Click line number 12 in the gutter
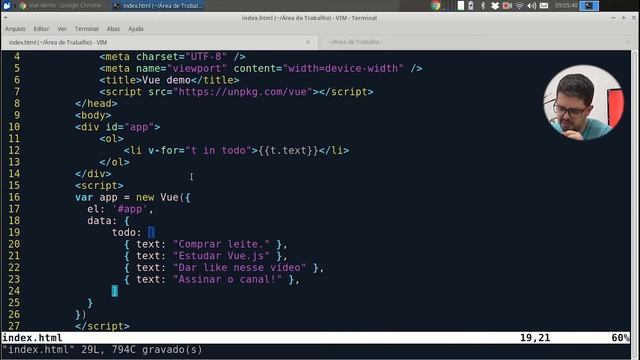The height and width of the screenshot is (360, 640). (x=14, y=151)
